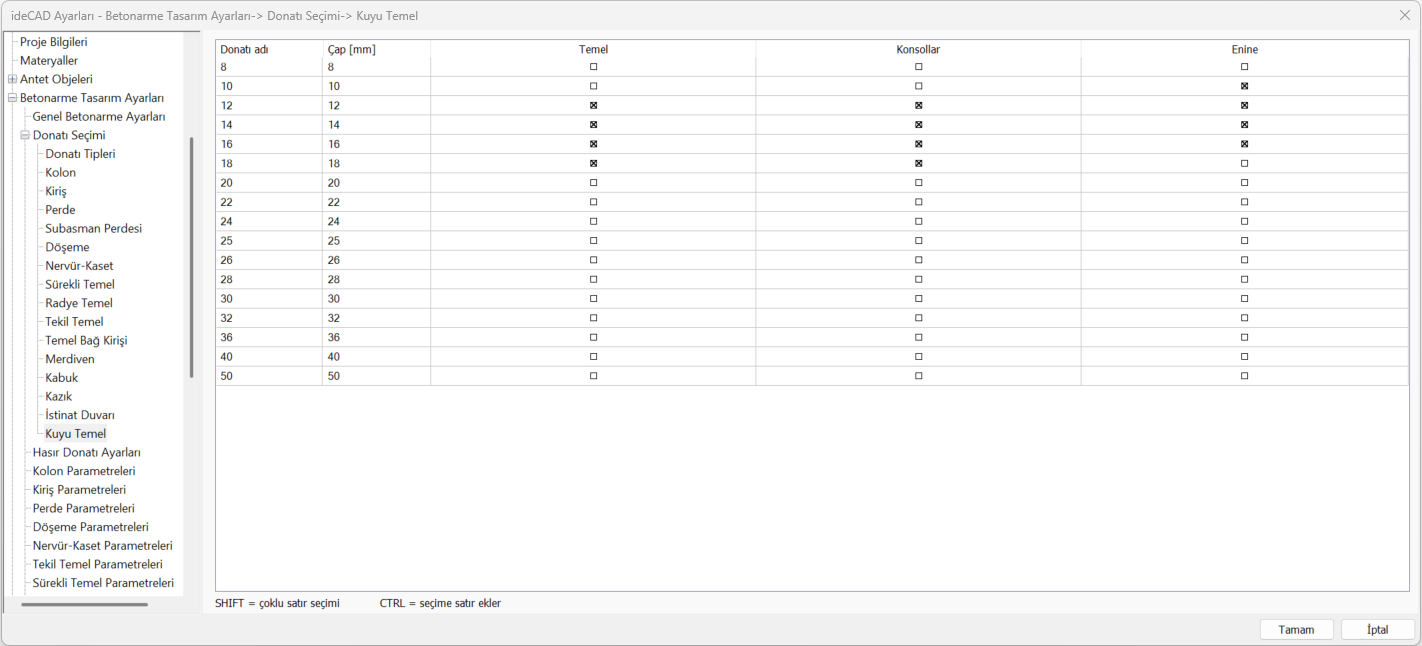Check the Temel checkbox for rebar 8
1422x646 pixels.
tap(593, 67)
